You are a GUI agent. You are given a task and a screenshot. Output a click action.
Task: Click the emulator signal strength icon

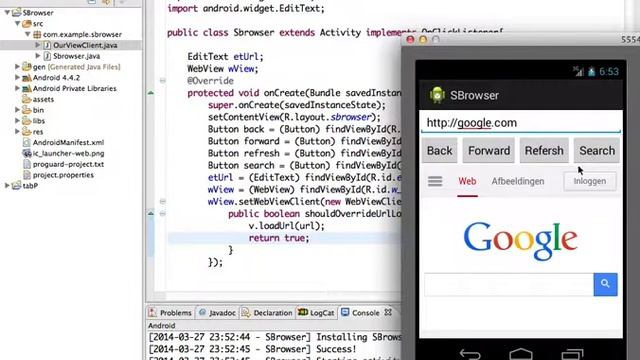pos(578,71)
